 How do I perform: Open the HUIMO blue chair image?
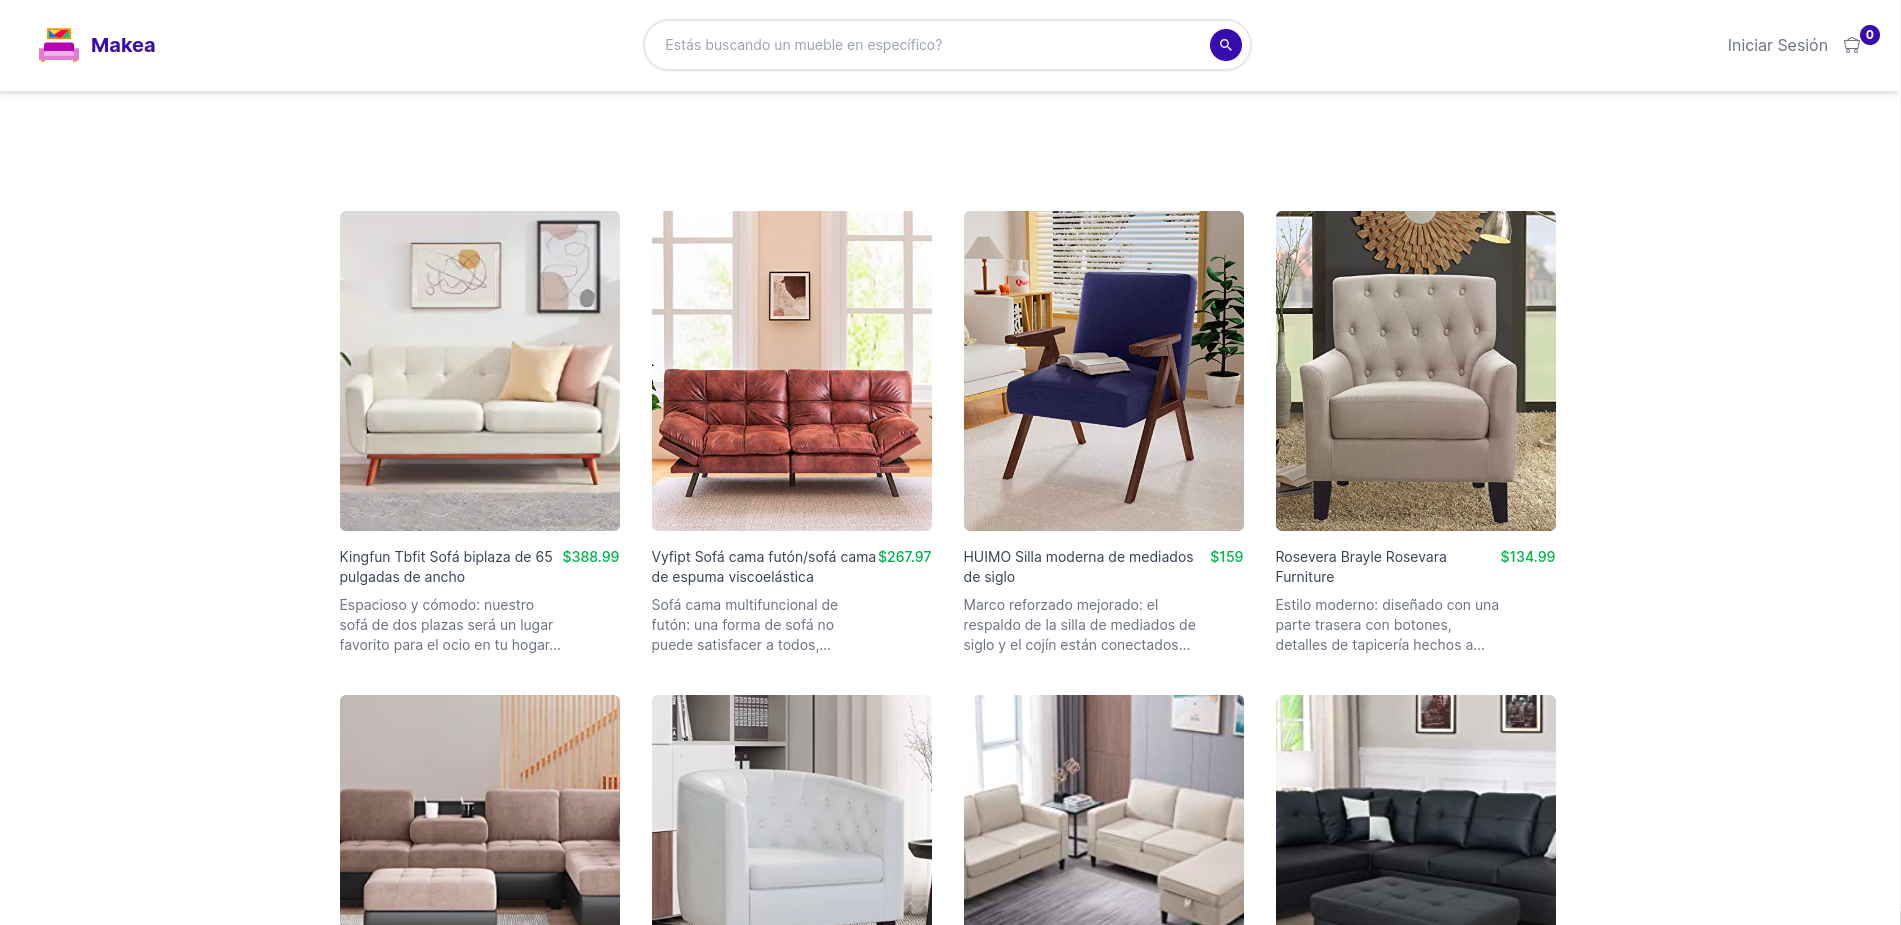1104,371
